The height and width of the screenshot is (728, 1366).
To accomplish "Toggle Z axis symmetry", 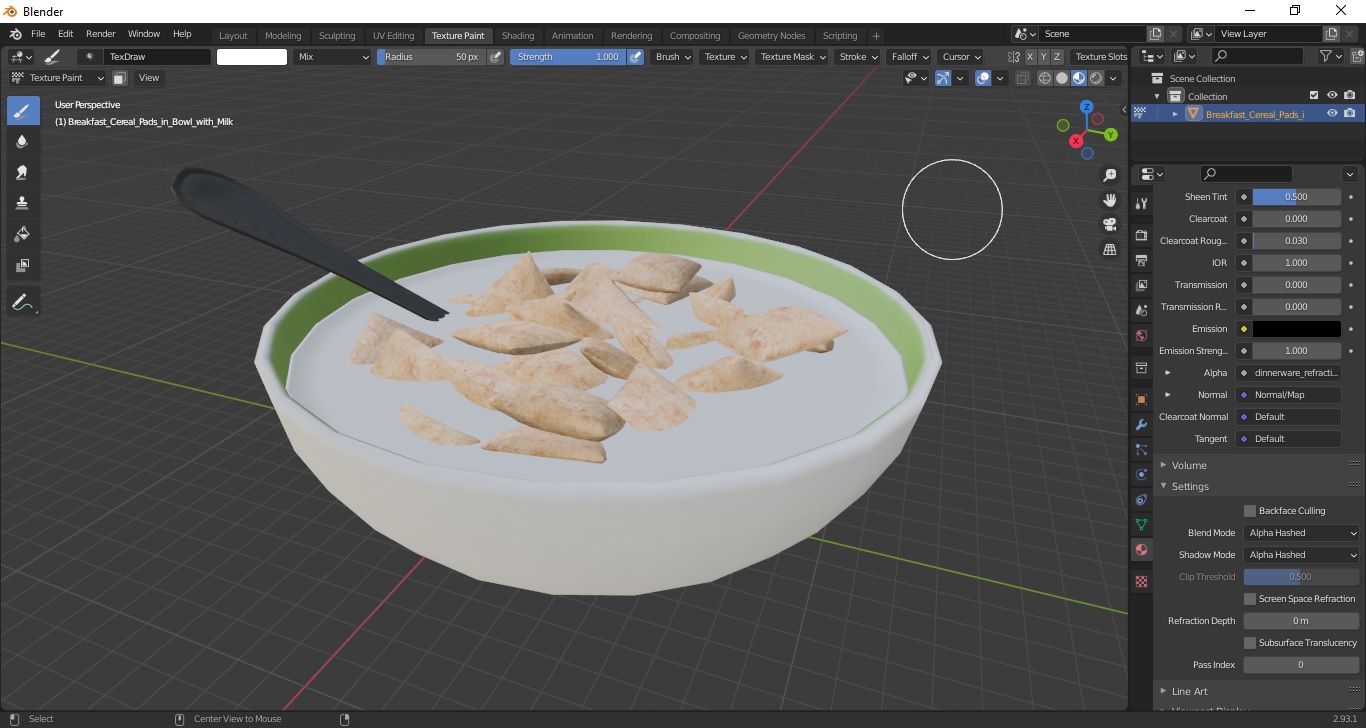I will (x=1057, y=57).
